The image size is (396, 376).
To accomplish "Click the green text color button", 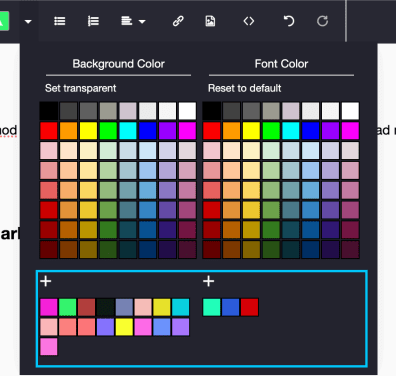I will [x=4, y=21].
